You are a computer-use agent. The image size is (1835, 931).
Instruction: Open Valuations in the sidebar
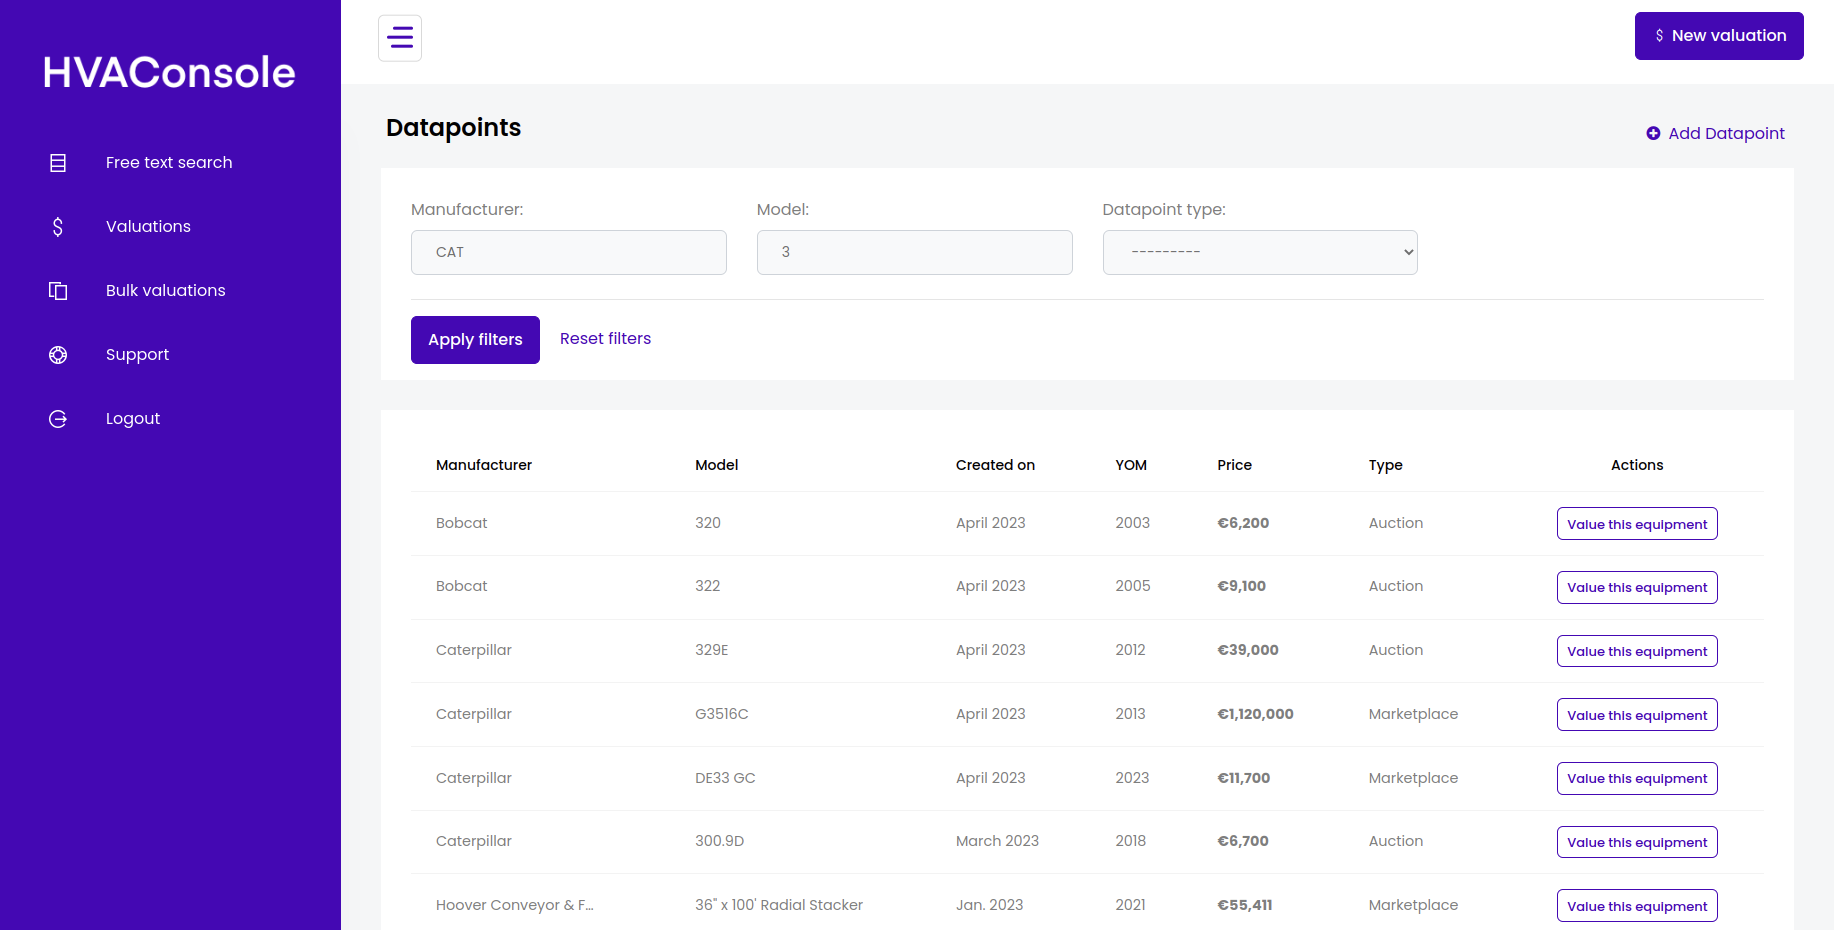tap(148, 227)
